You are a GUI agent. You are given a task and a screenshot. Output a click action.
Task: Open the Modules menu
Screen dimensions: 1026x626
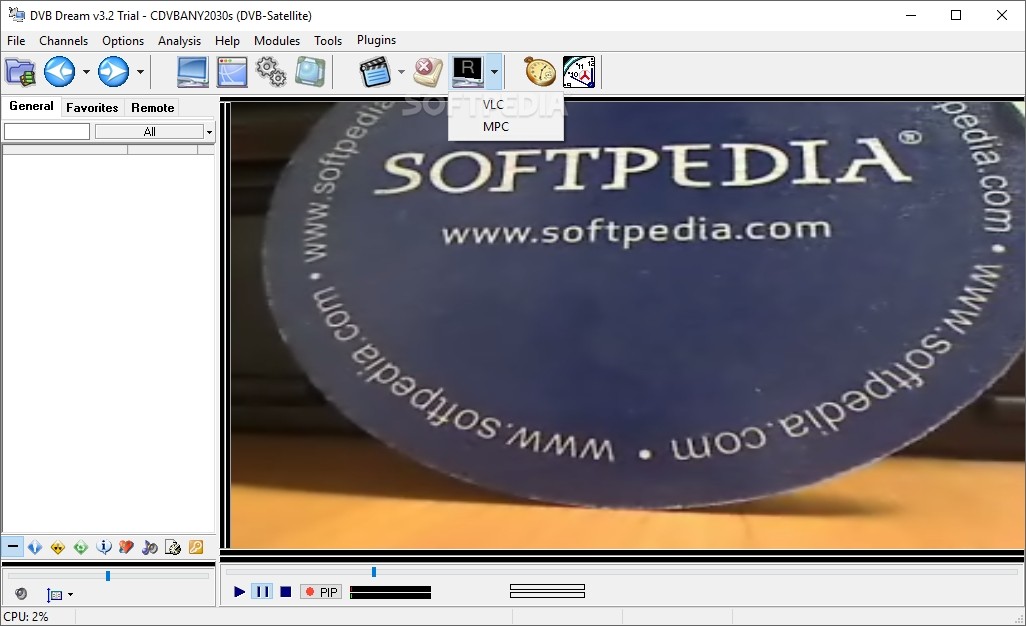tap(277, 41)
